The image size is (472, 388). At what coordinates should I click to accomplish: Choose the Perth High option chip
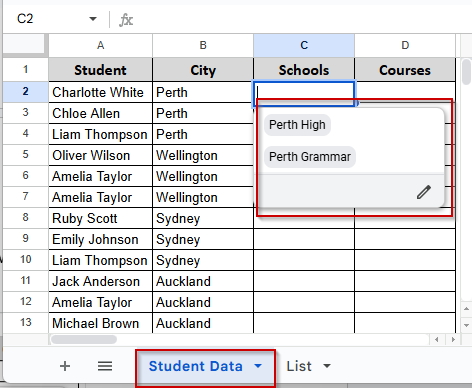pos(297,125)
